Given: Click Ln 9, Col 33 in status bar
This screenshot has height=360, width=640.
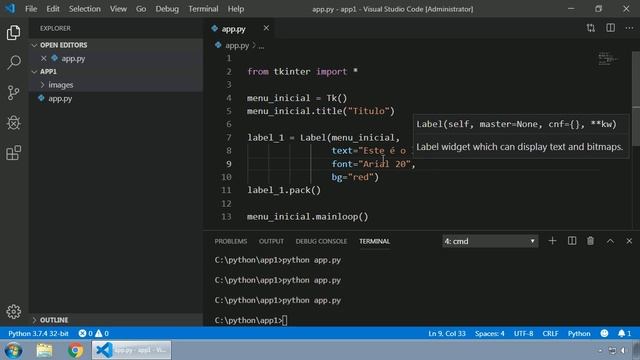Looking at the screenshot, I should 447,333.
